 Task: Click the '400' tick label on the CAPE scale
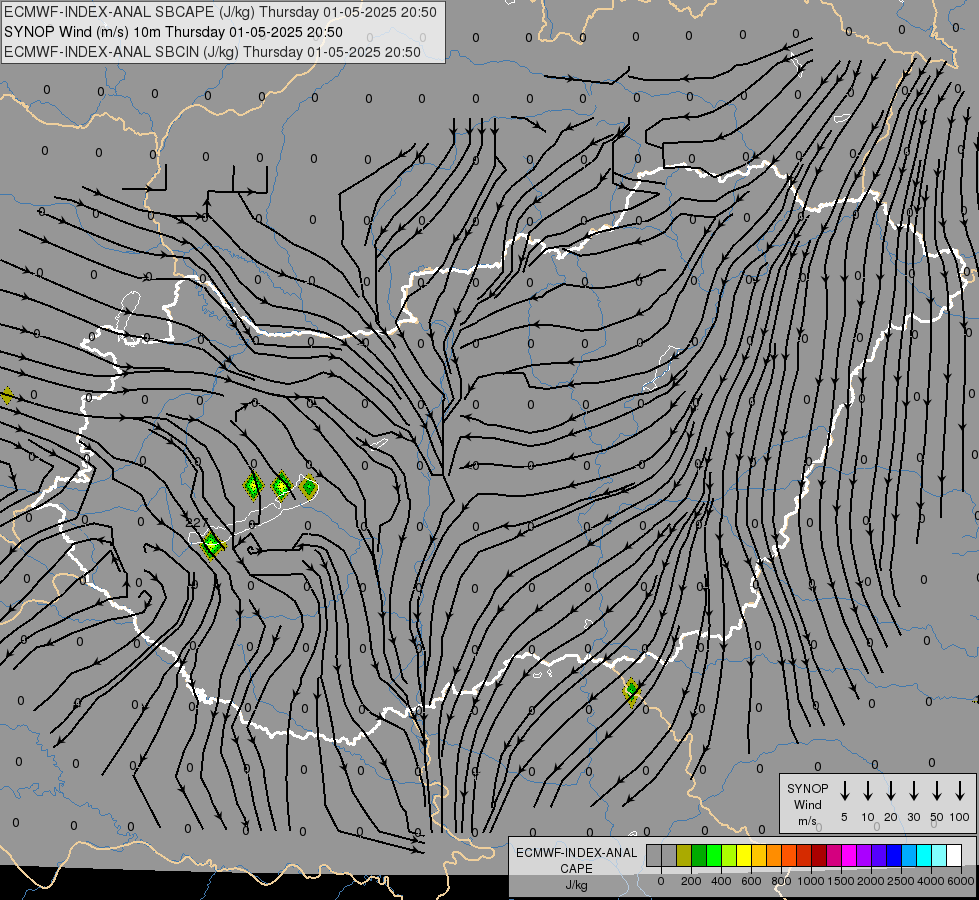721,881
